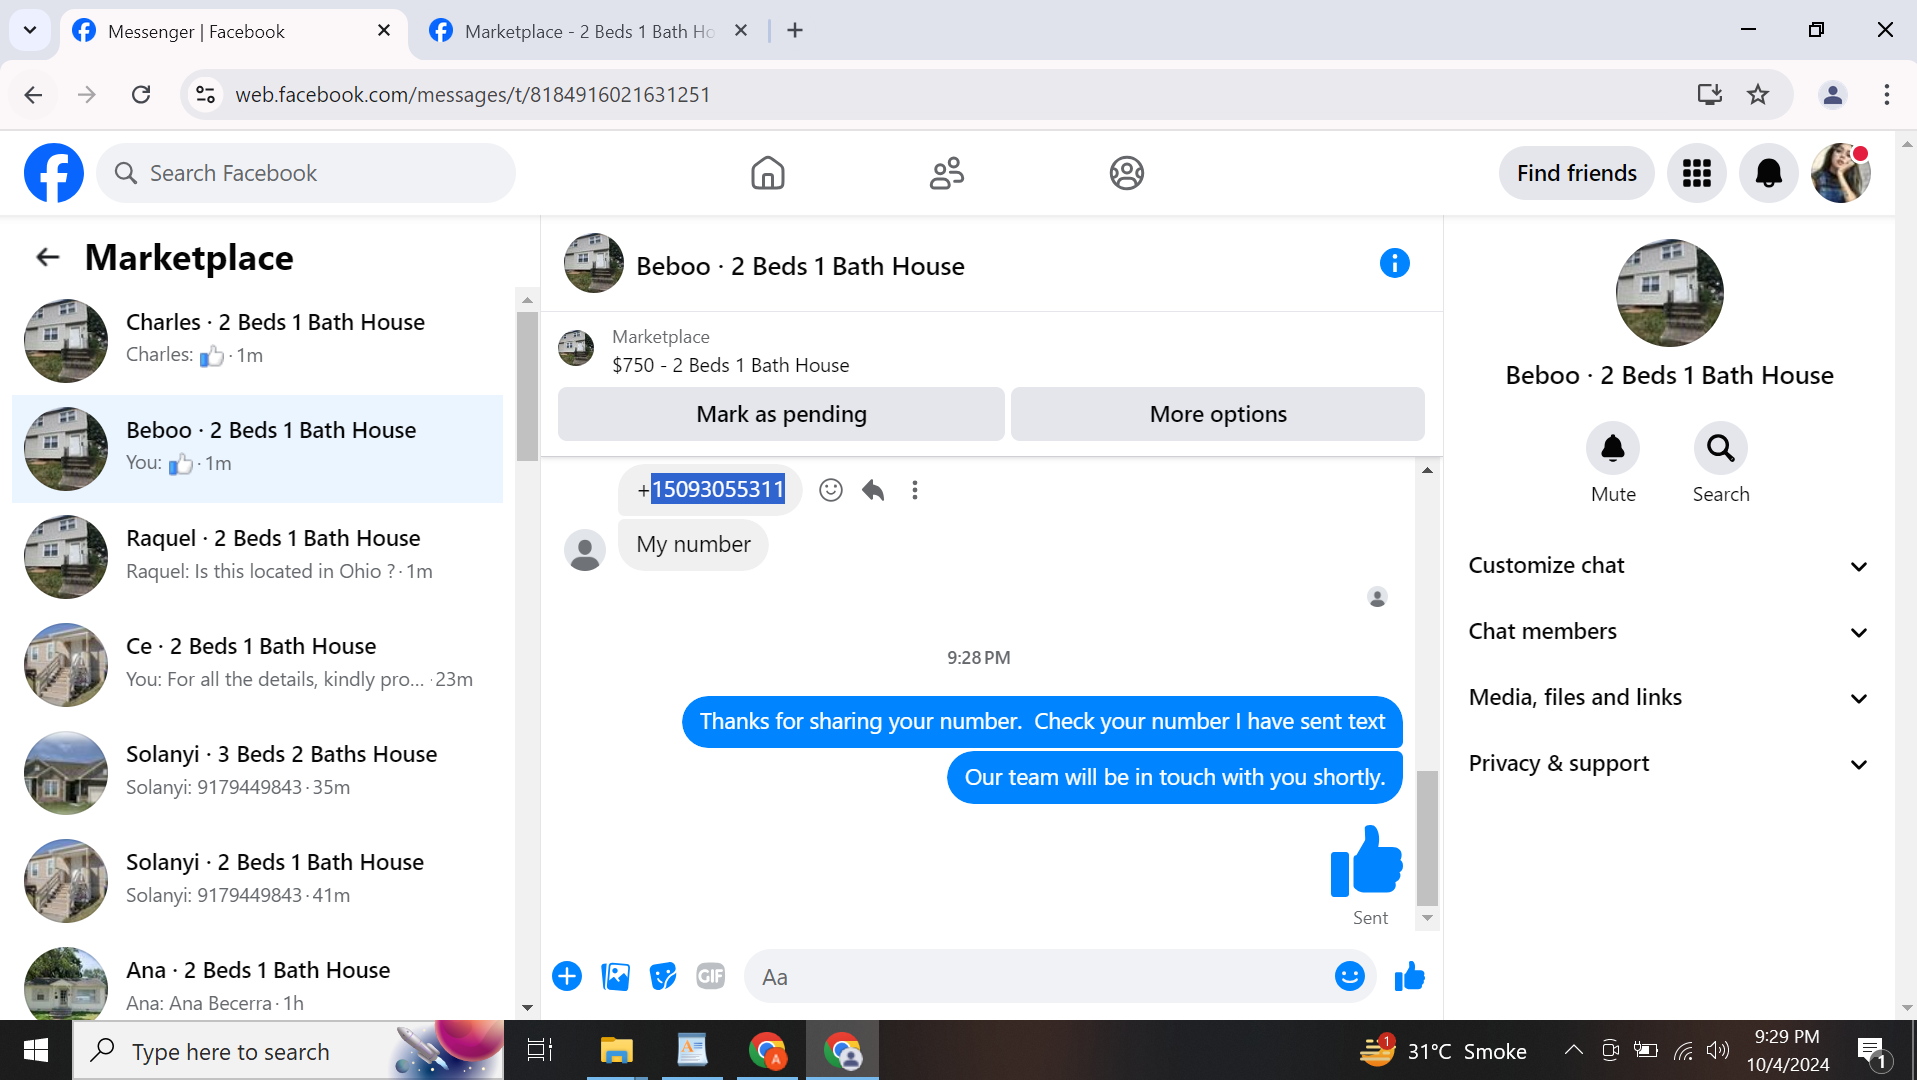
Task: Open more actions plus icon in composer
Action: (567, 976)
